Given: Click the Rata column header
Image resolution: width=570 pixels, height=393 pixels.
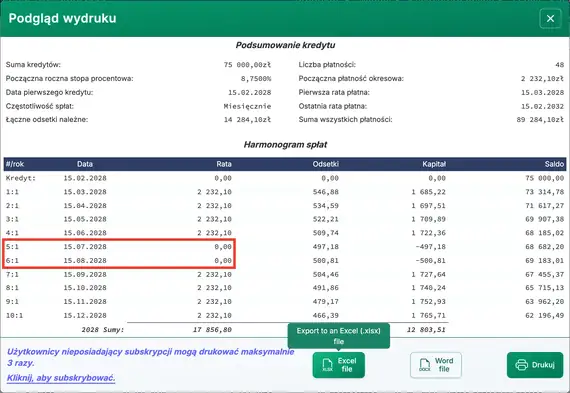Looking at the screenshot, I should click(x=224, y=164).
